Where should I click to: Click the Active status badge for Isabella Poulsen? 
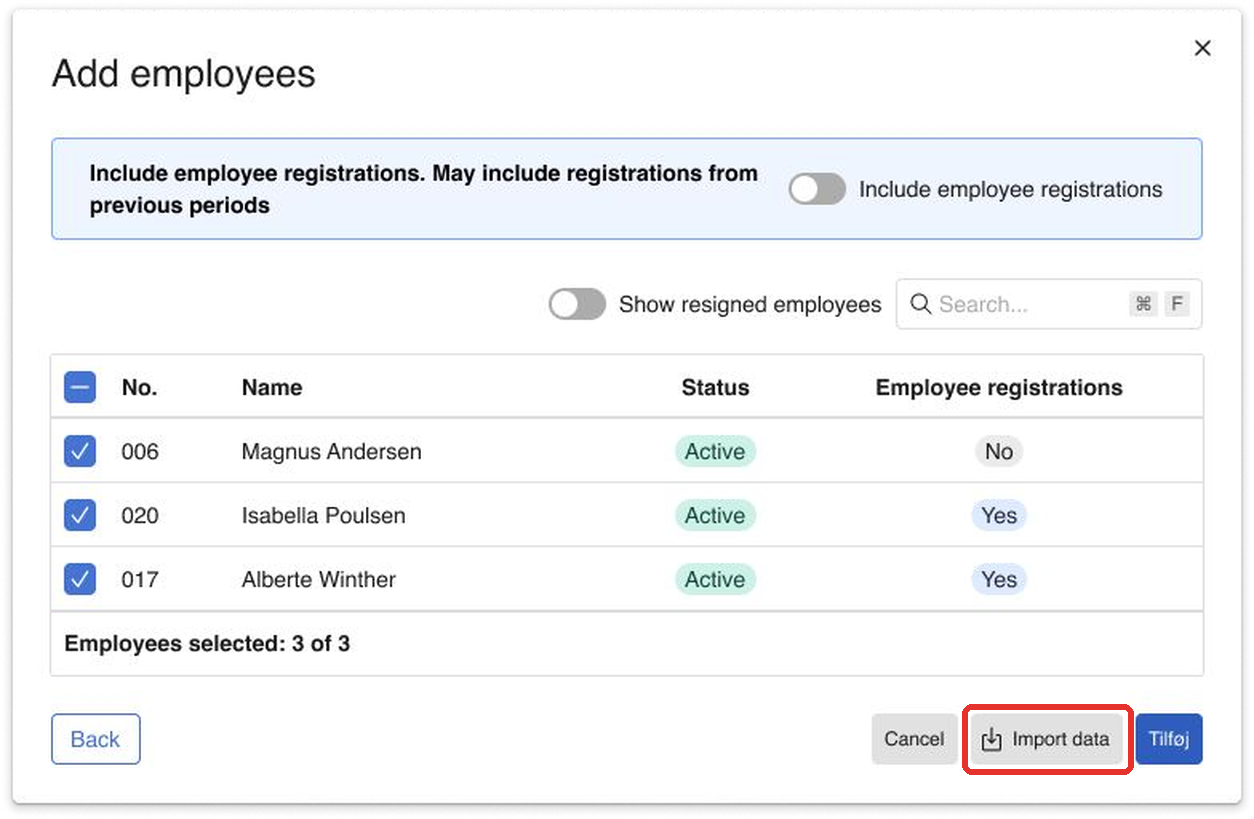click(x=715, y=515)
